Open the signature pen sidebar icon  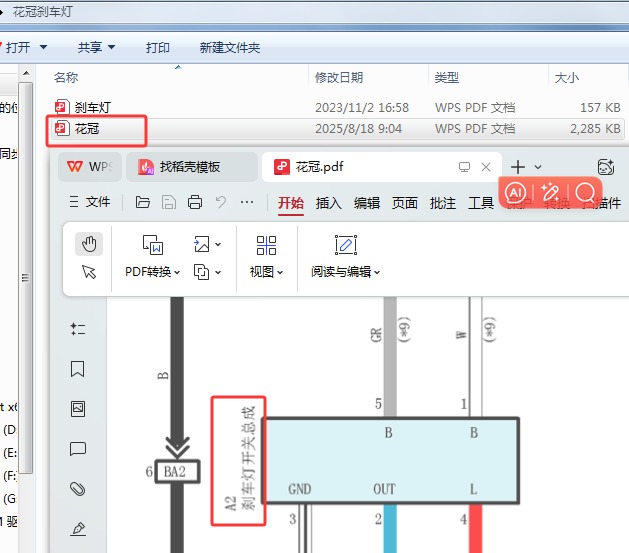point(78,529)
